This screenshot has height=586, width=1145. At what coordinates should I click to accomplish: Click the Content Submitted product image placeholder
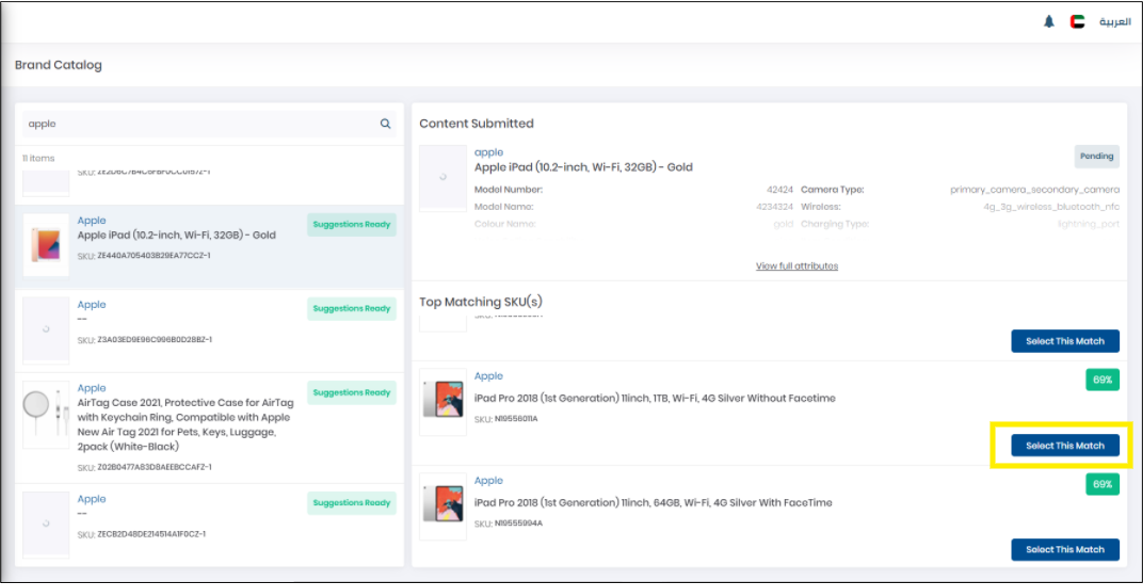point(443,177)
